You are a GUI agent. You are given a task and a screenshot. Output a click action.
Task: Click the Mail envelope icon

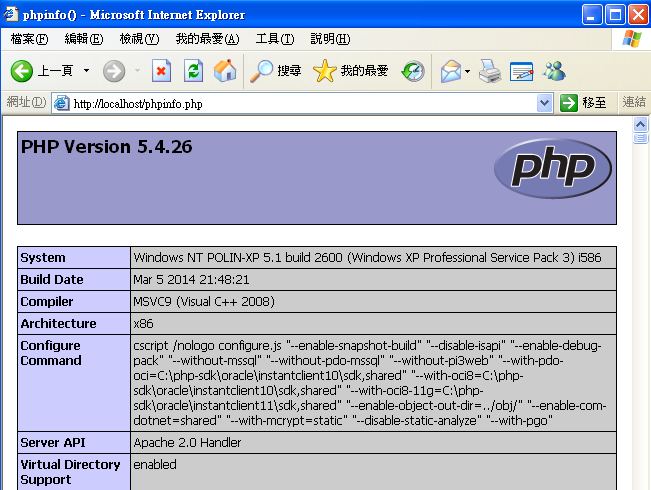coord(451,71)
